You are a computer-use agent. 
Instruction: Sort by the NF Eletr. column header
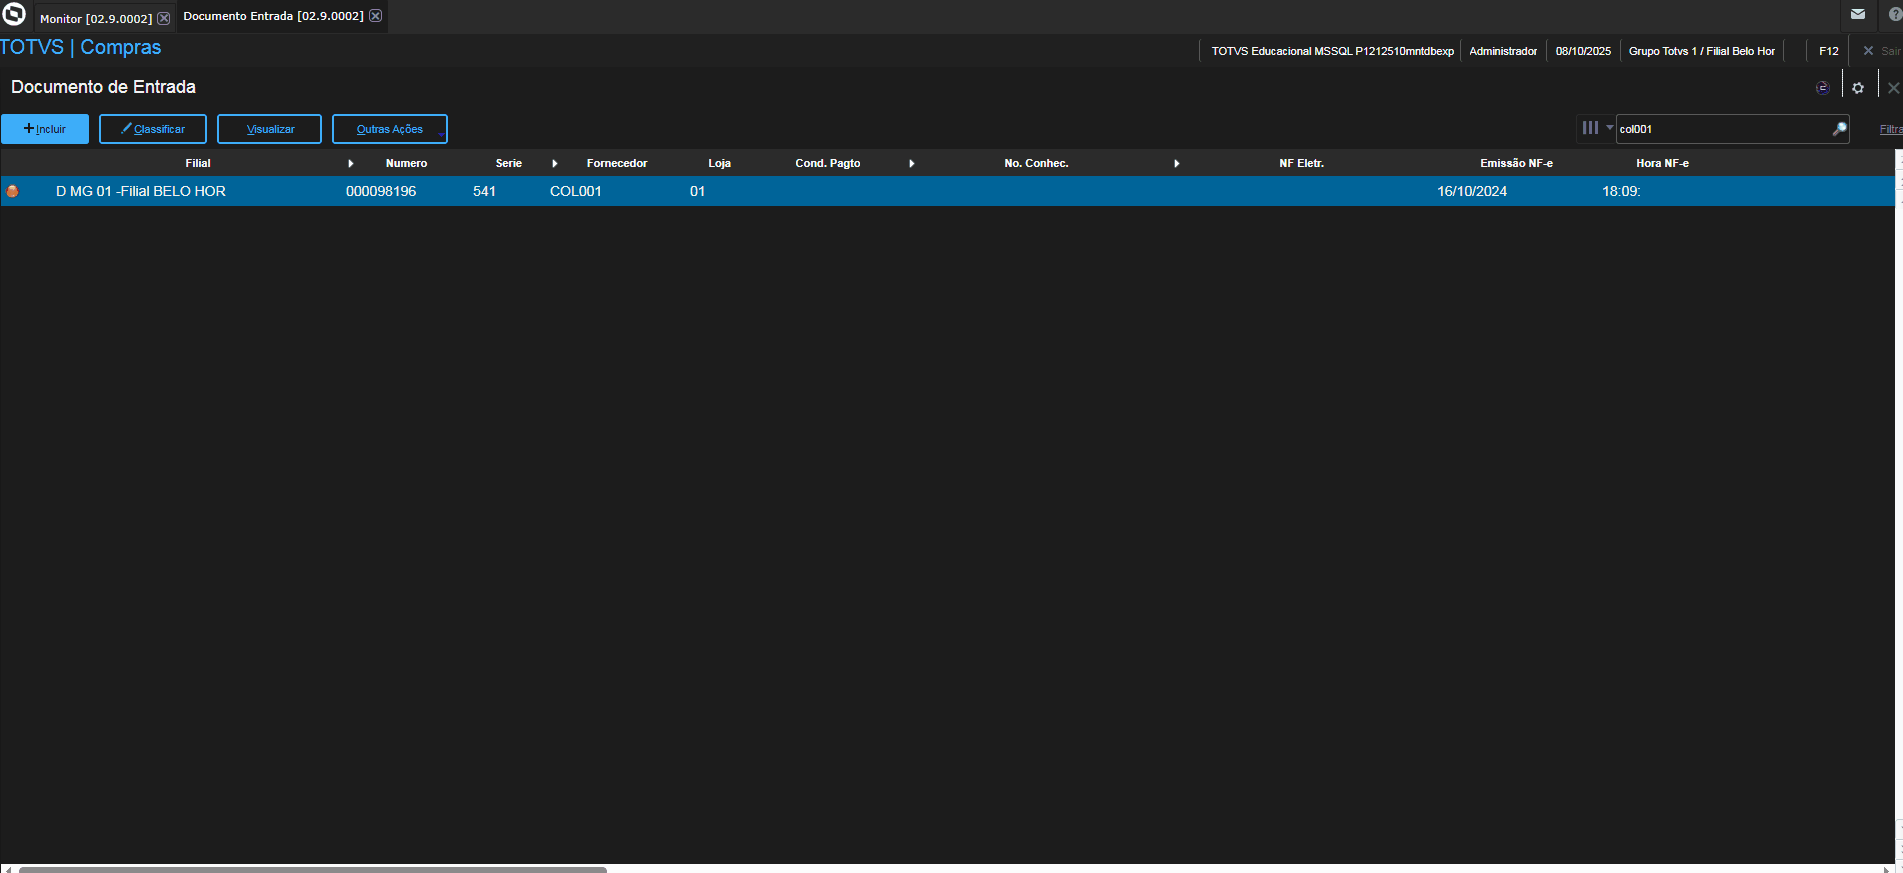(x=1302, y=163)
